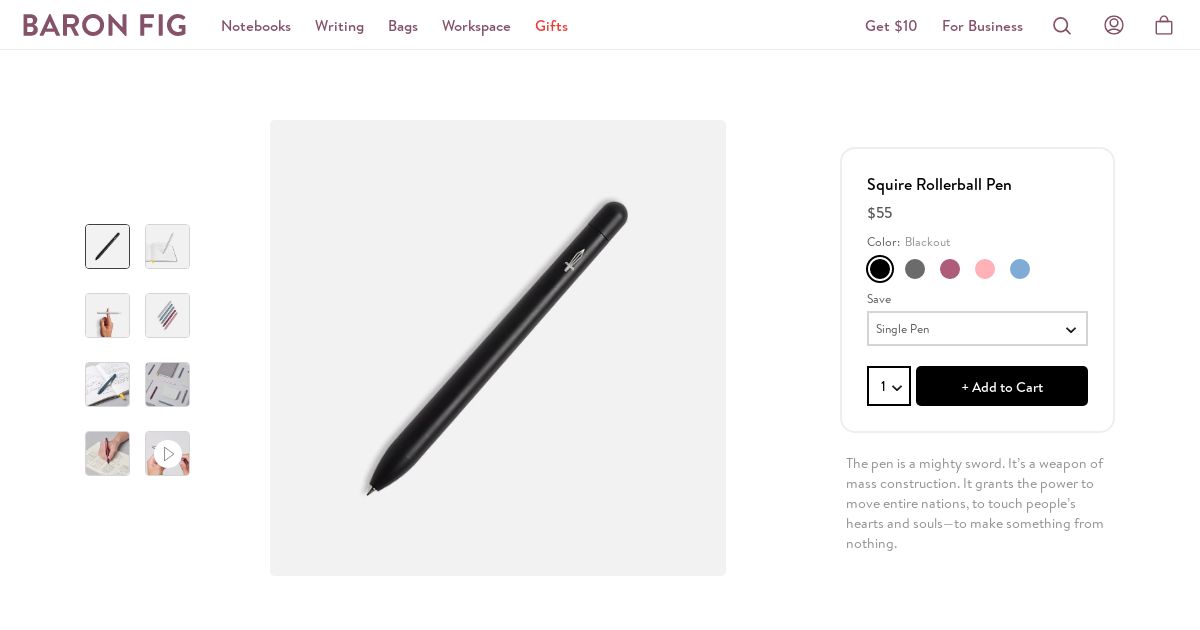This screenshot has width=1200, height=630.
Task: Select the Blackout color swatch
Action: point(880,269)
